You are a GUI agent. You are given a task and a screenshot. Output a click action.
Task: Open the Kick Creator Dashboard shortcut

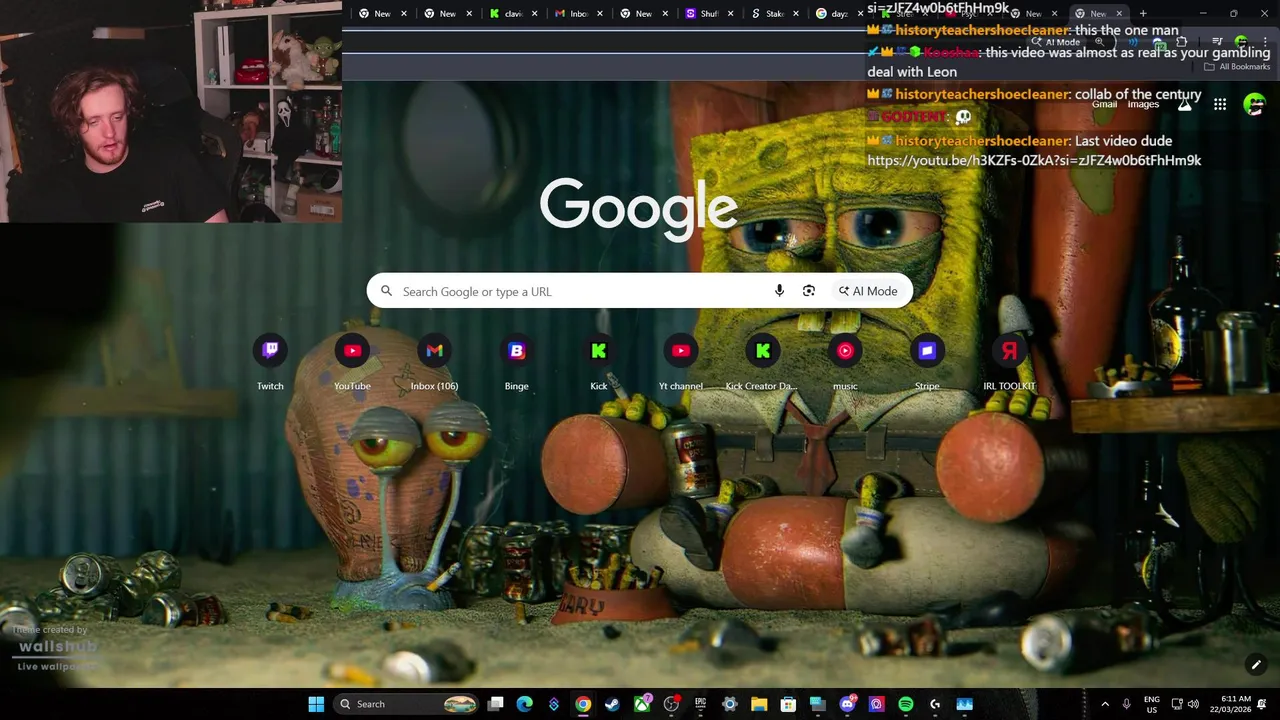tap(762, 361)
